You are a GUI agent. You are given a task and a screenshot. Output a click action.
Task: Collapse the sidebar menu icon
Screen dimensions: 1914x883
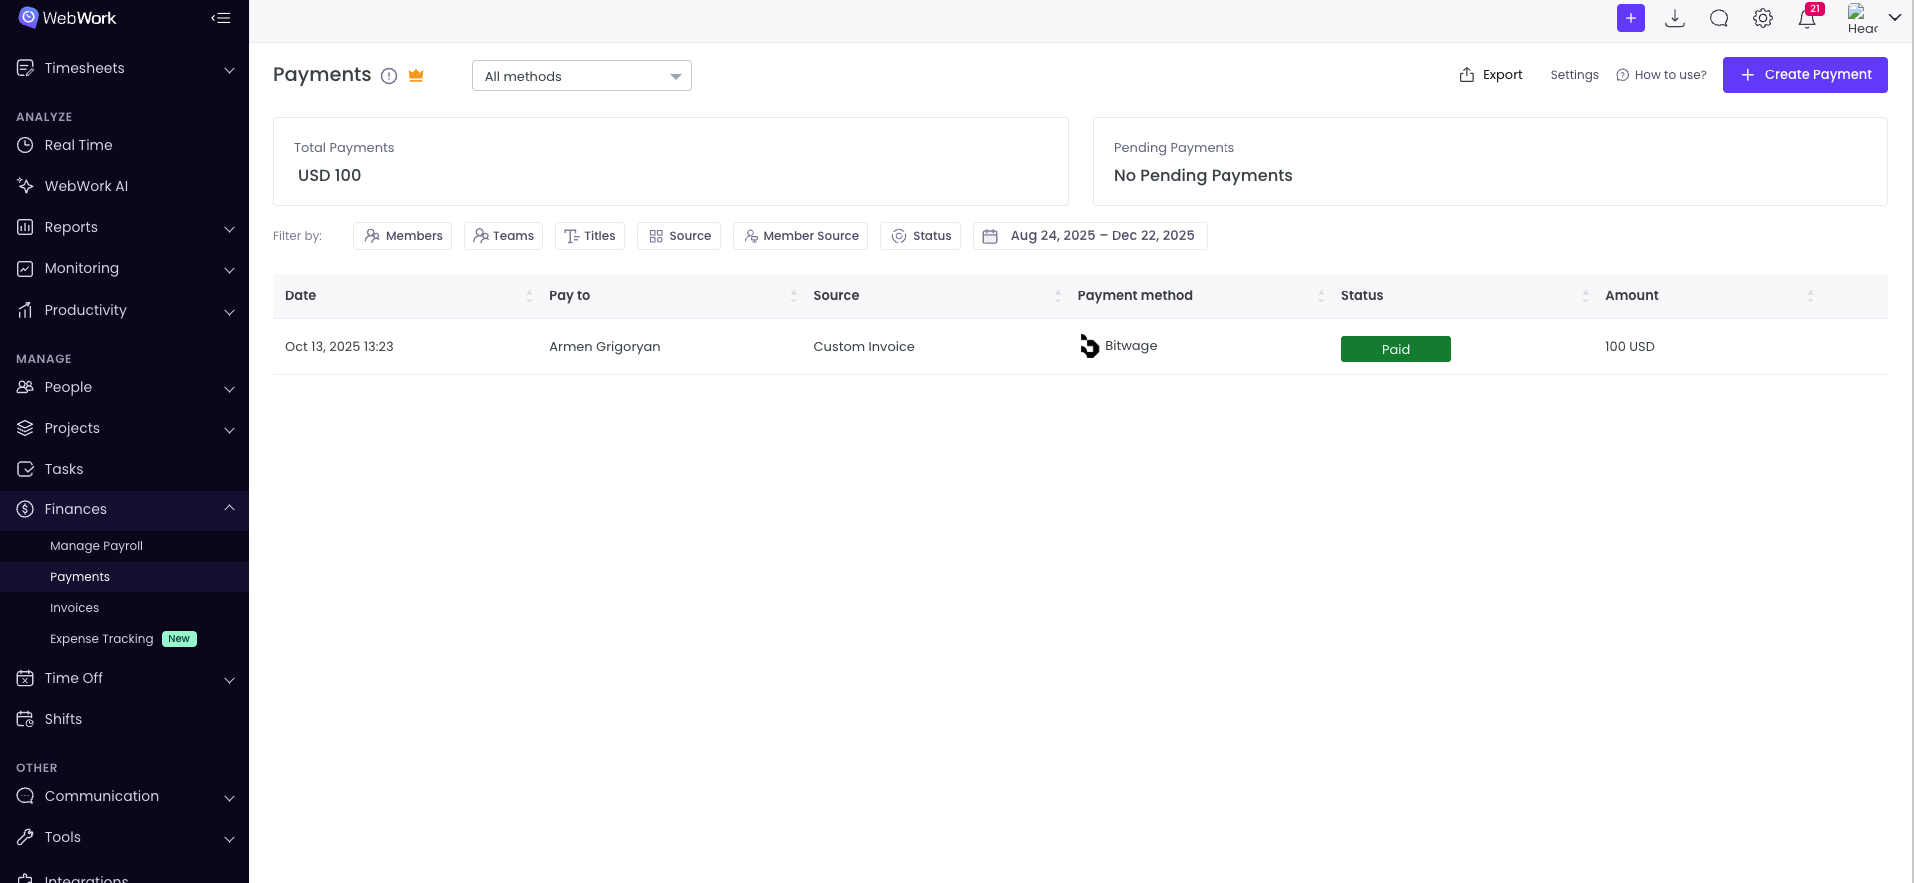(221, 18)
